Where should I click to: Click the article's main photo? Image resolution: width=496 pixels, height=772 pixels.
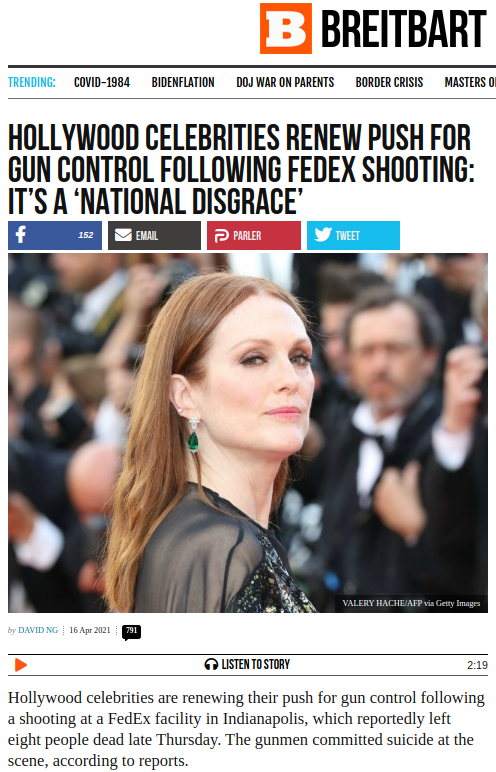[248, 433]
